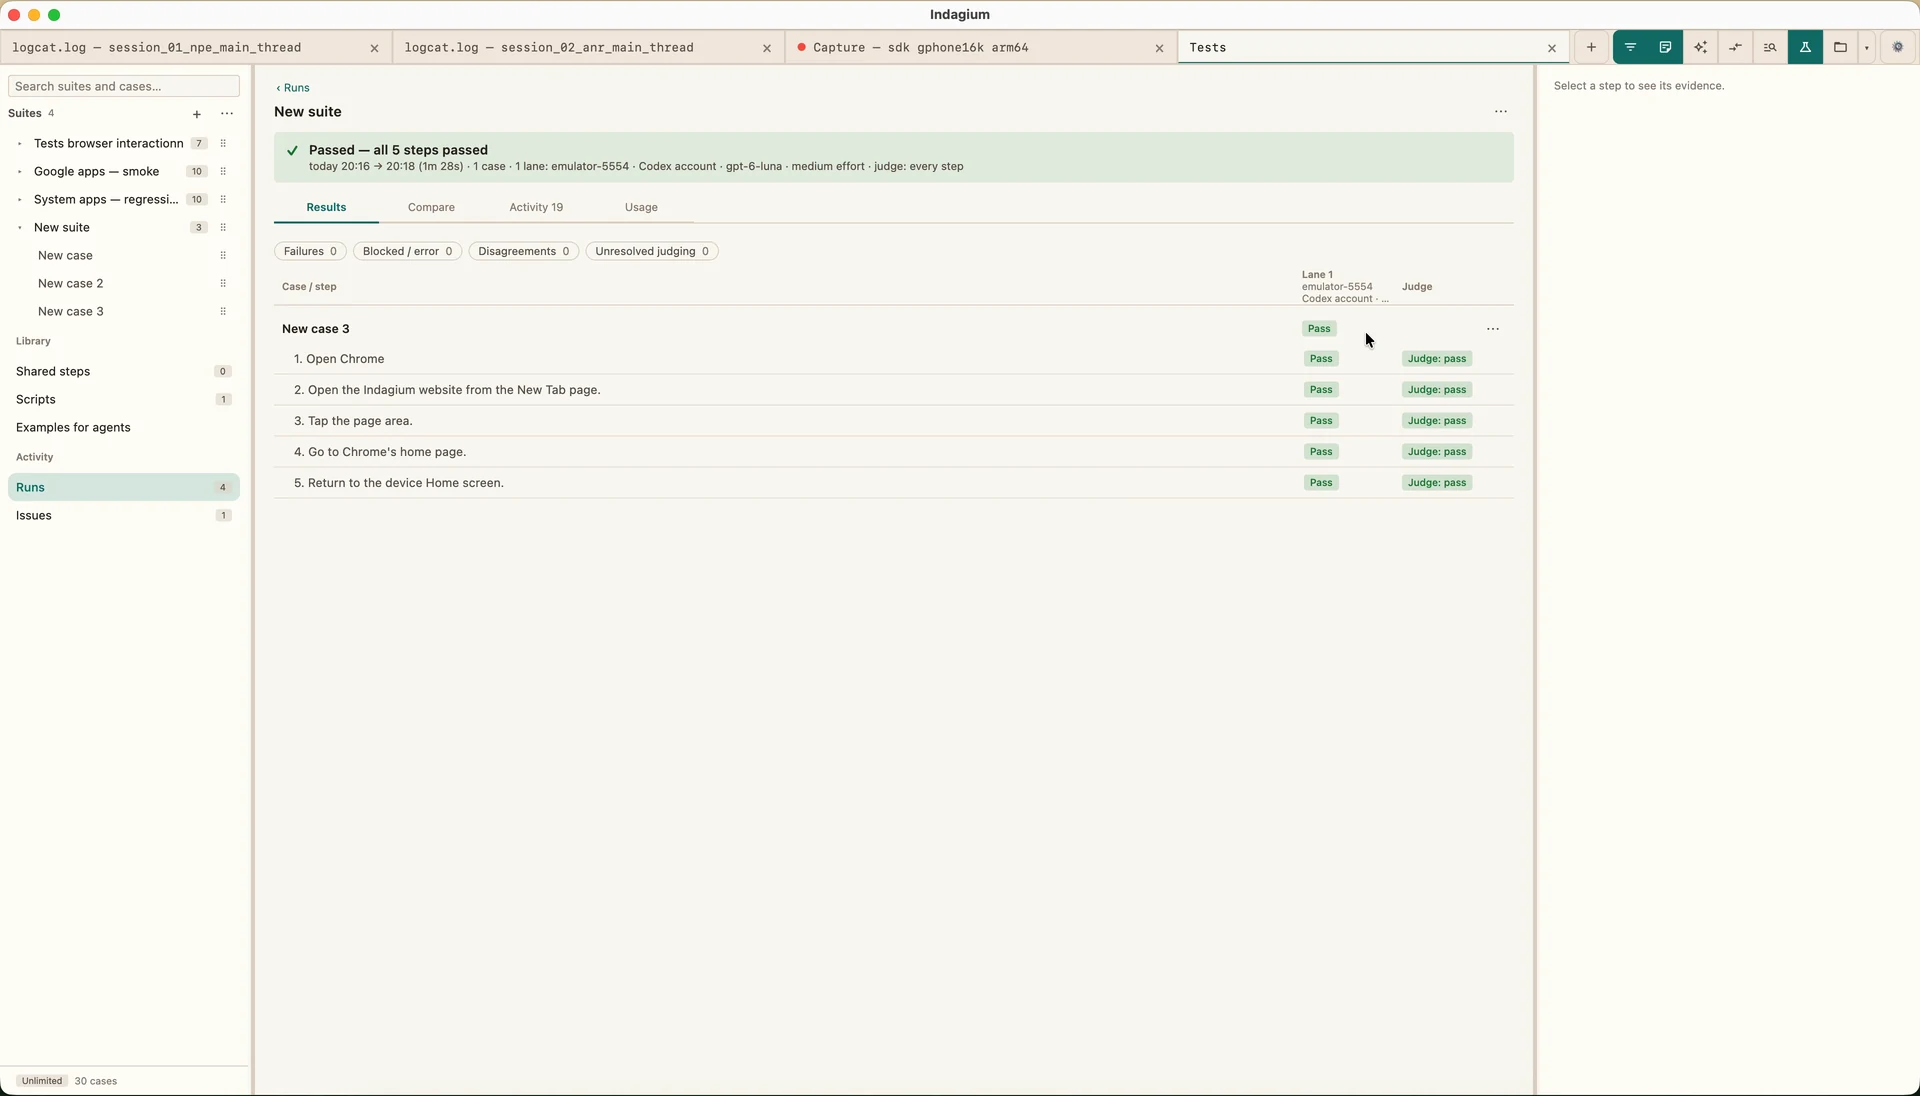Click the compare arrows toolbar icon
This screenshot has height=1096, width=1920.
tap(1735, 47)
